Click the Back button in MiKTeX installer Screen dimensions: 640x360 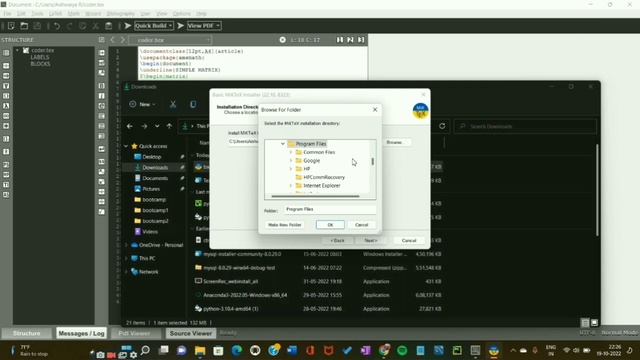tap(337, 241)
